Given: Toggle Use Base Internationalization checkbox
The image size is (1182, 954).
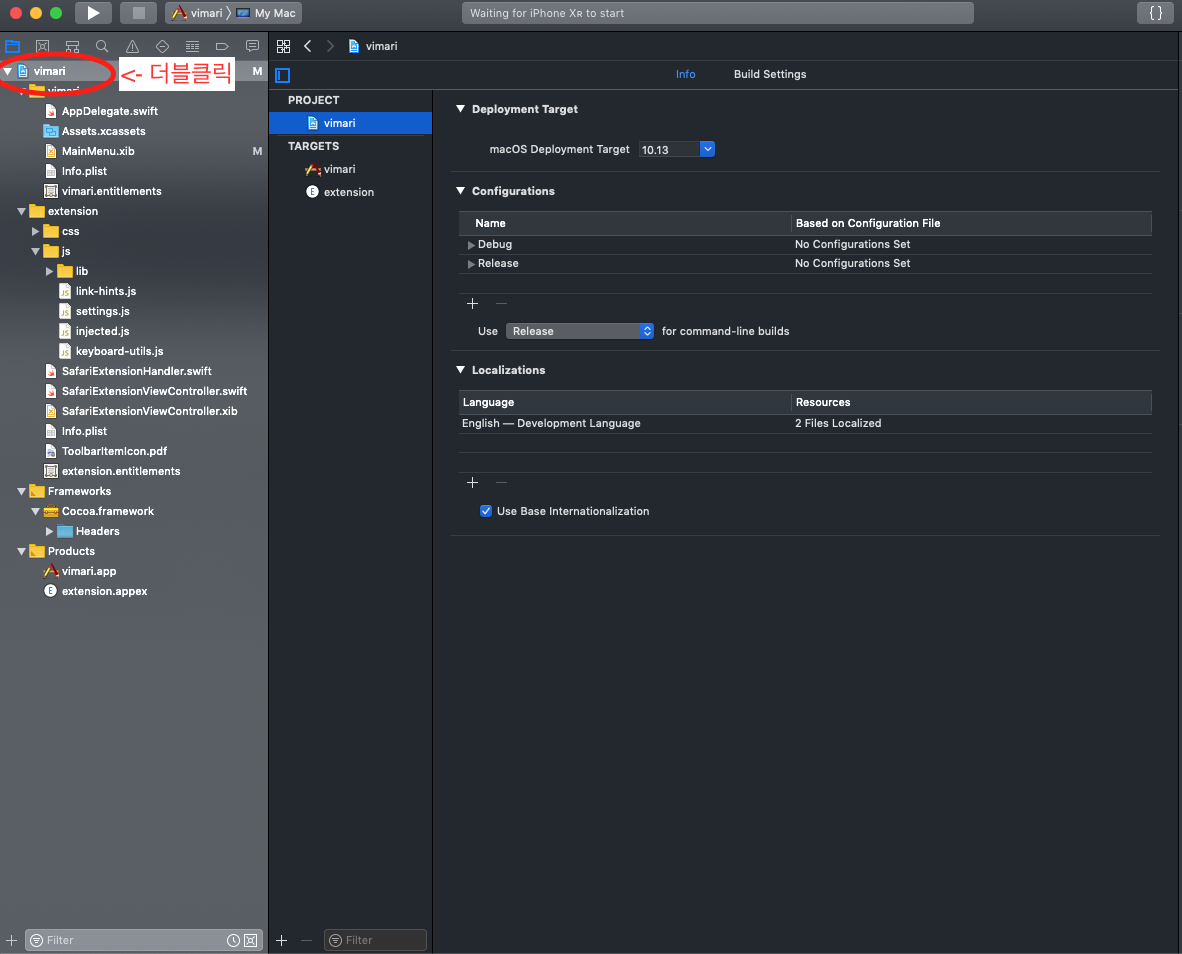Looking at the screenshot, I should 486,511.
